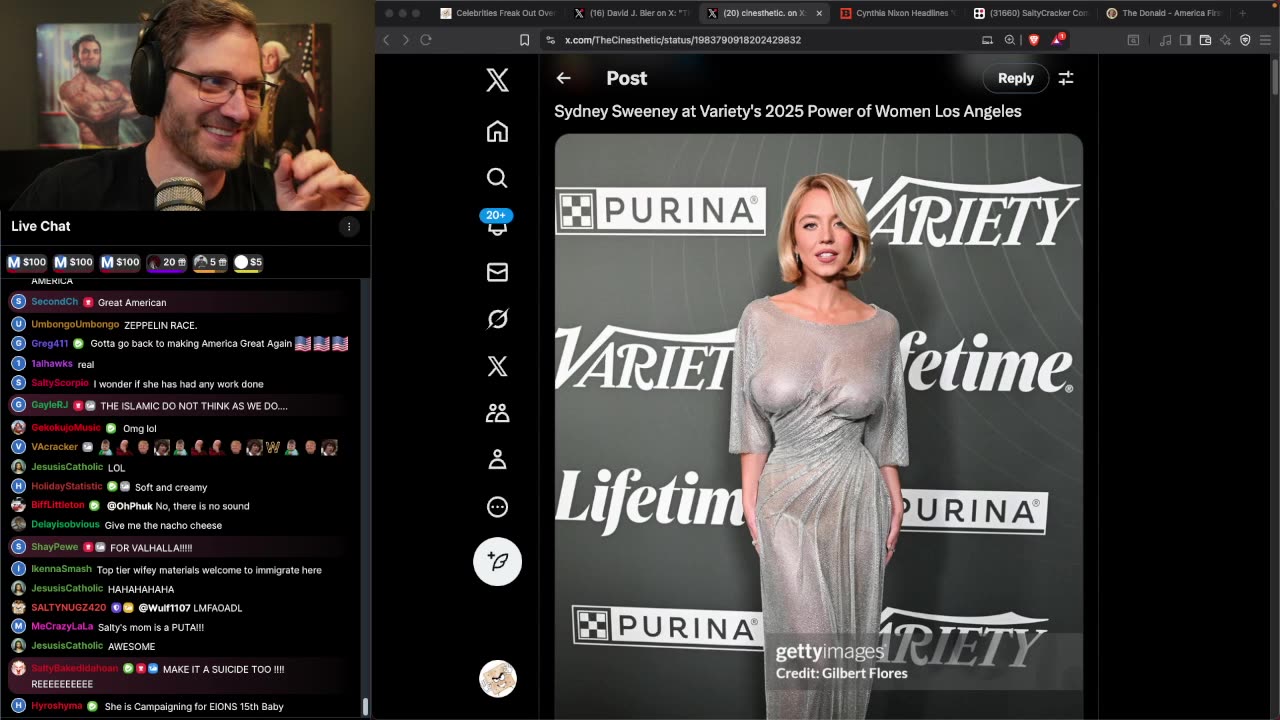Open Brave Shields lion icon
The width and height of the screenshot is (1280, 720).
pyautogui.click(x=1033, y=40)
